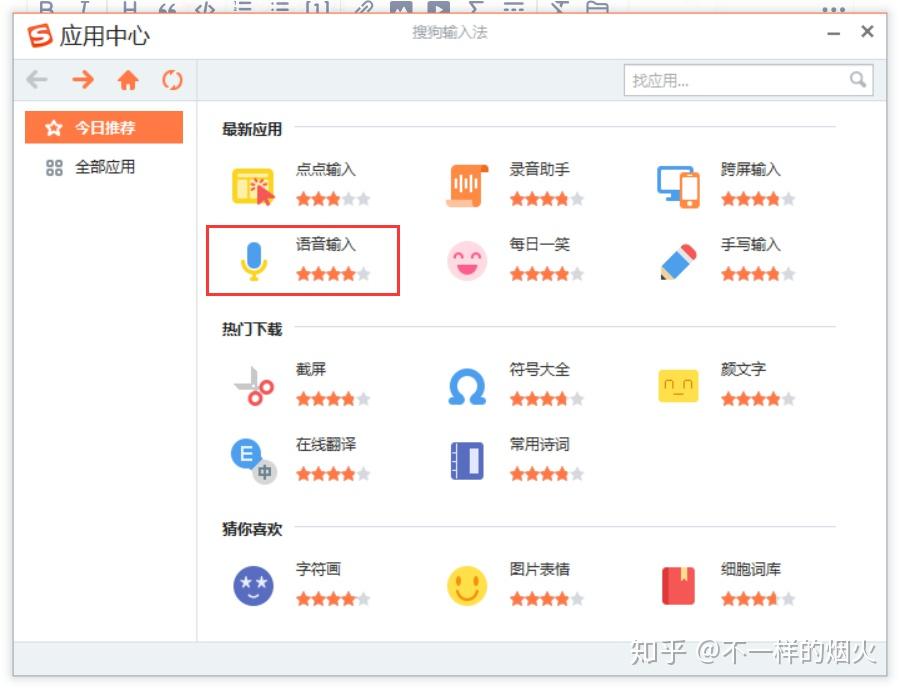Click the star rating under 截屏

pyautogui.click(x=333, y=399)
